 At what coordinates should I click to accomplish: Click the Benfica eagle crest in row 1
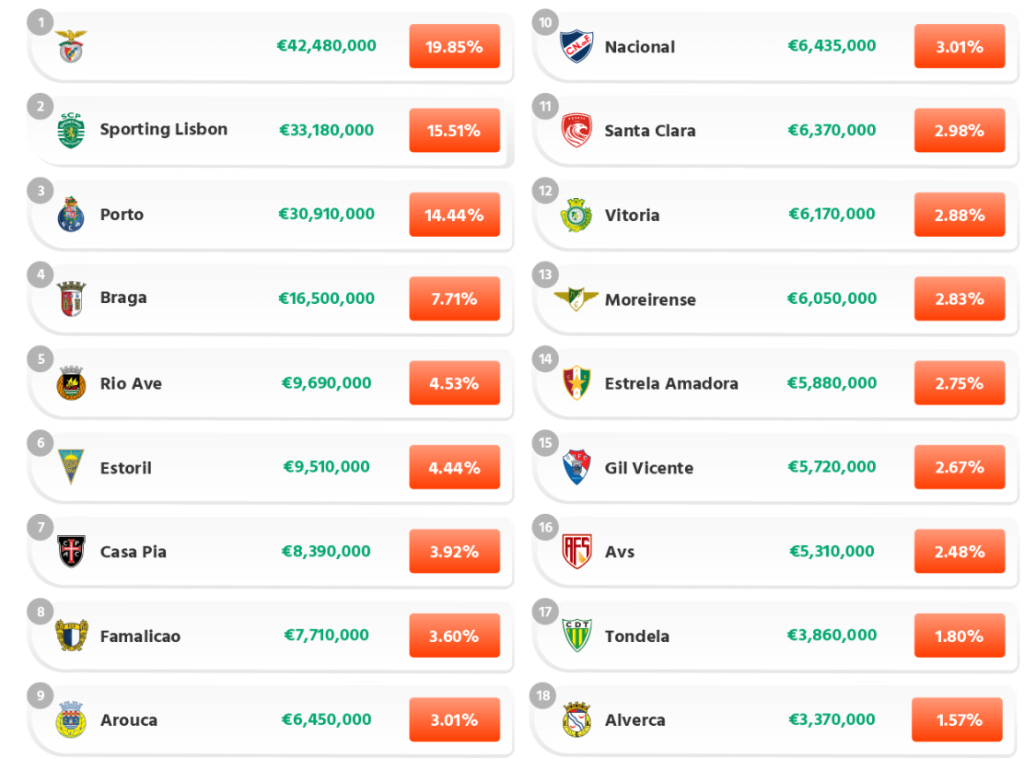click(71, 46)
